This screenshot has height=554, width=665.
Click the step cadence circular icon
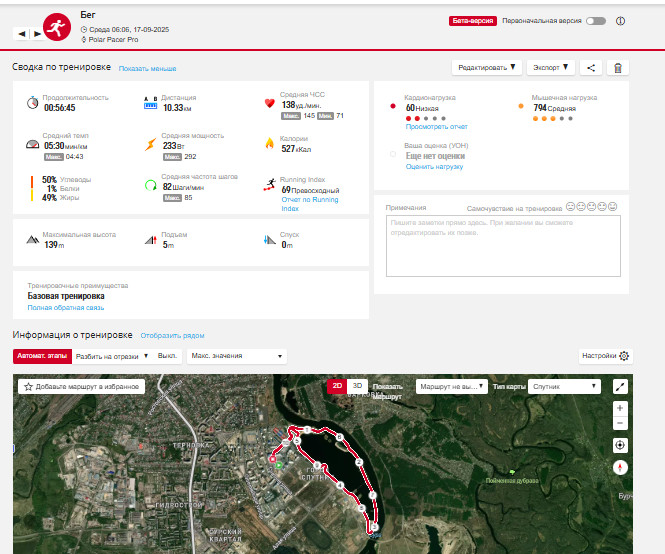(151, 185)
